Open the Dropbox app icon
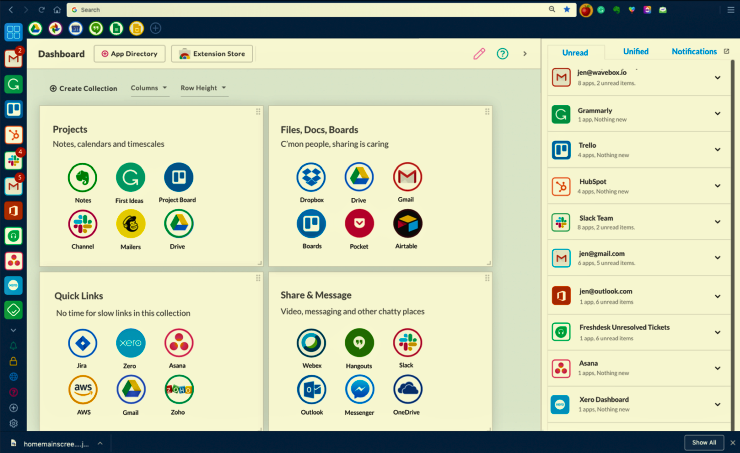The height and width of the screenshot is (453, 740). click(x=311, y=177)
